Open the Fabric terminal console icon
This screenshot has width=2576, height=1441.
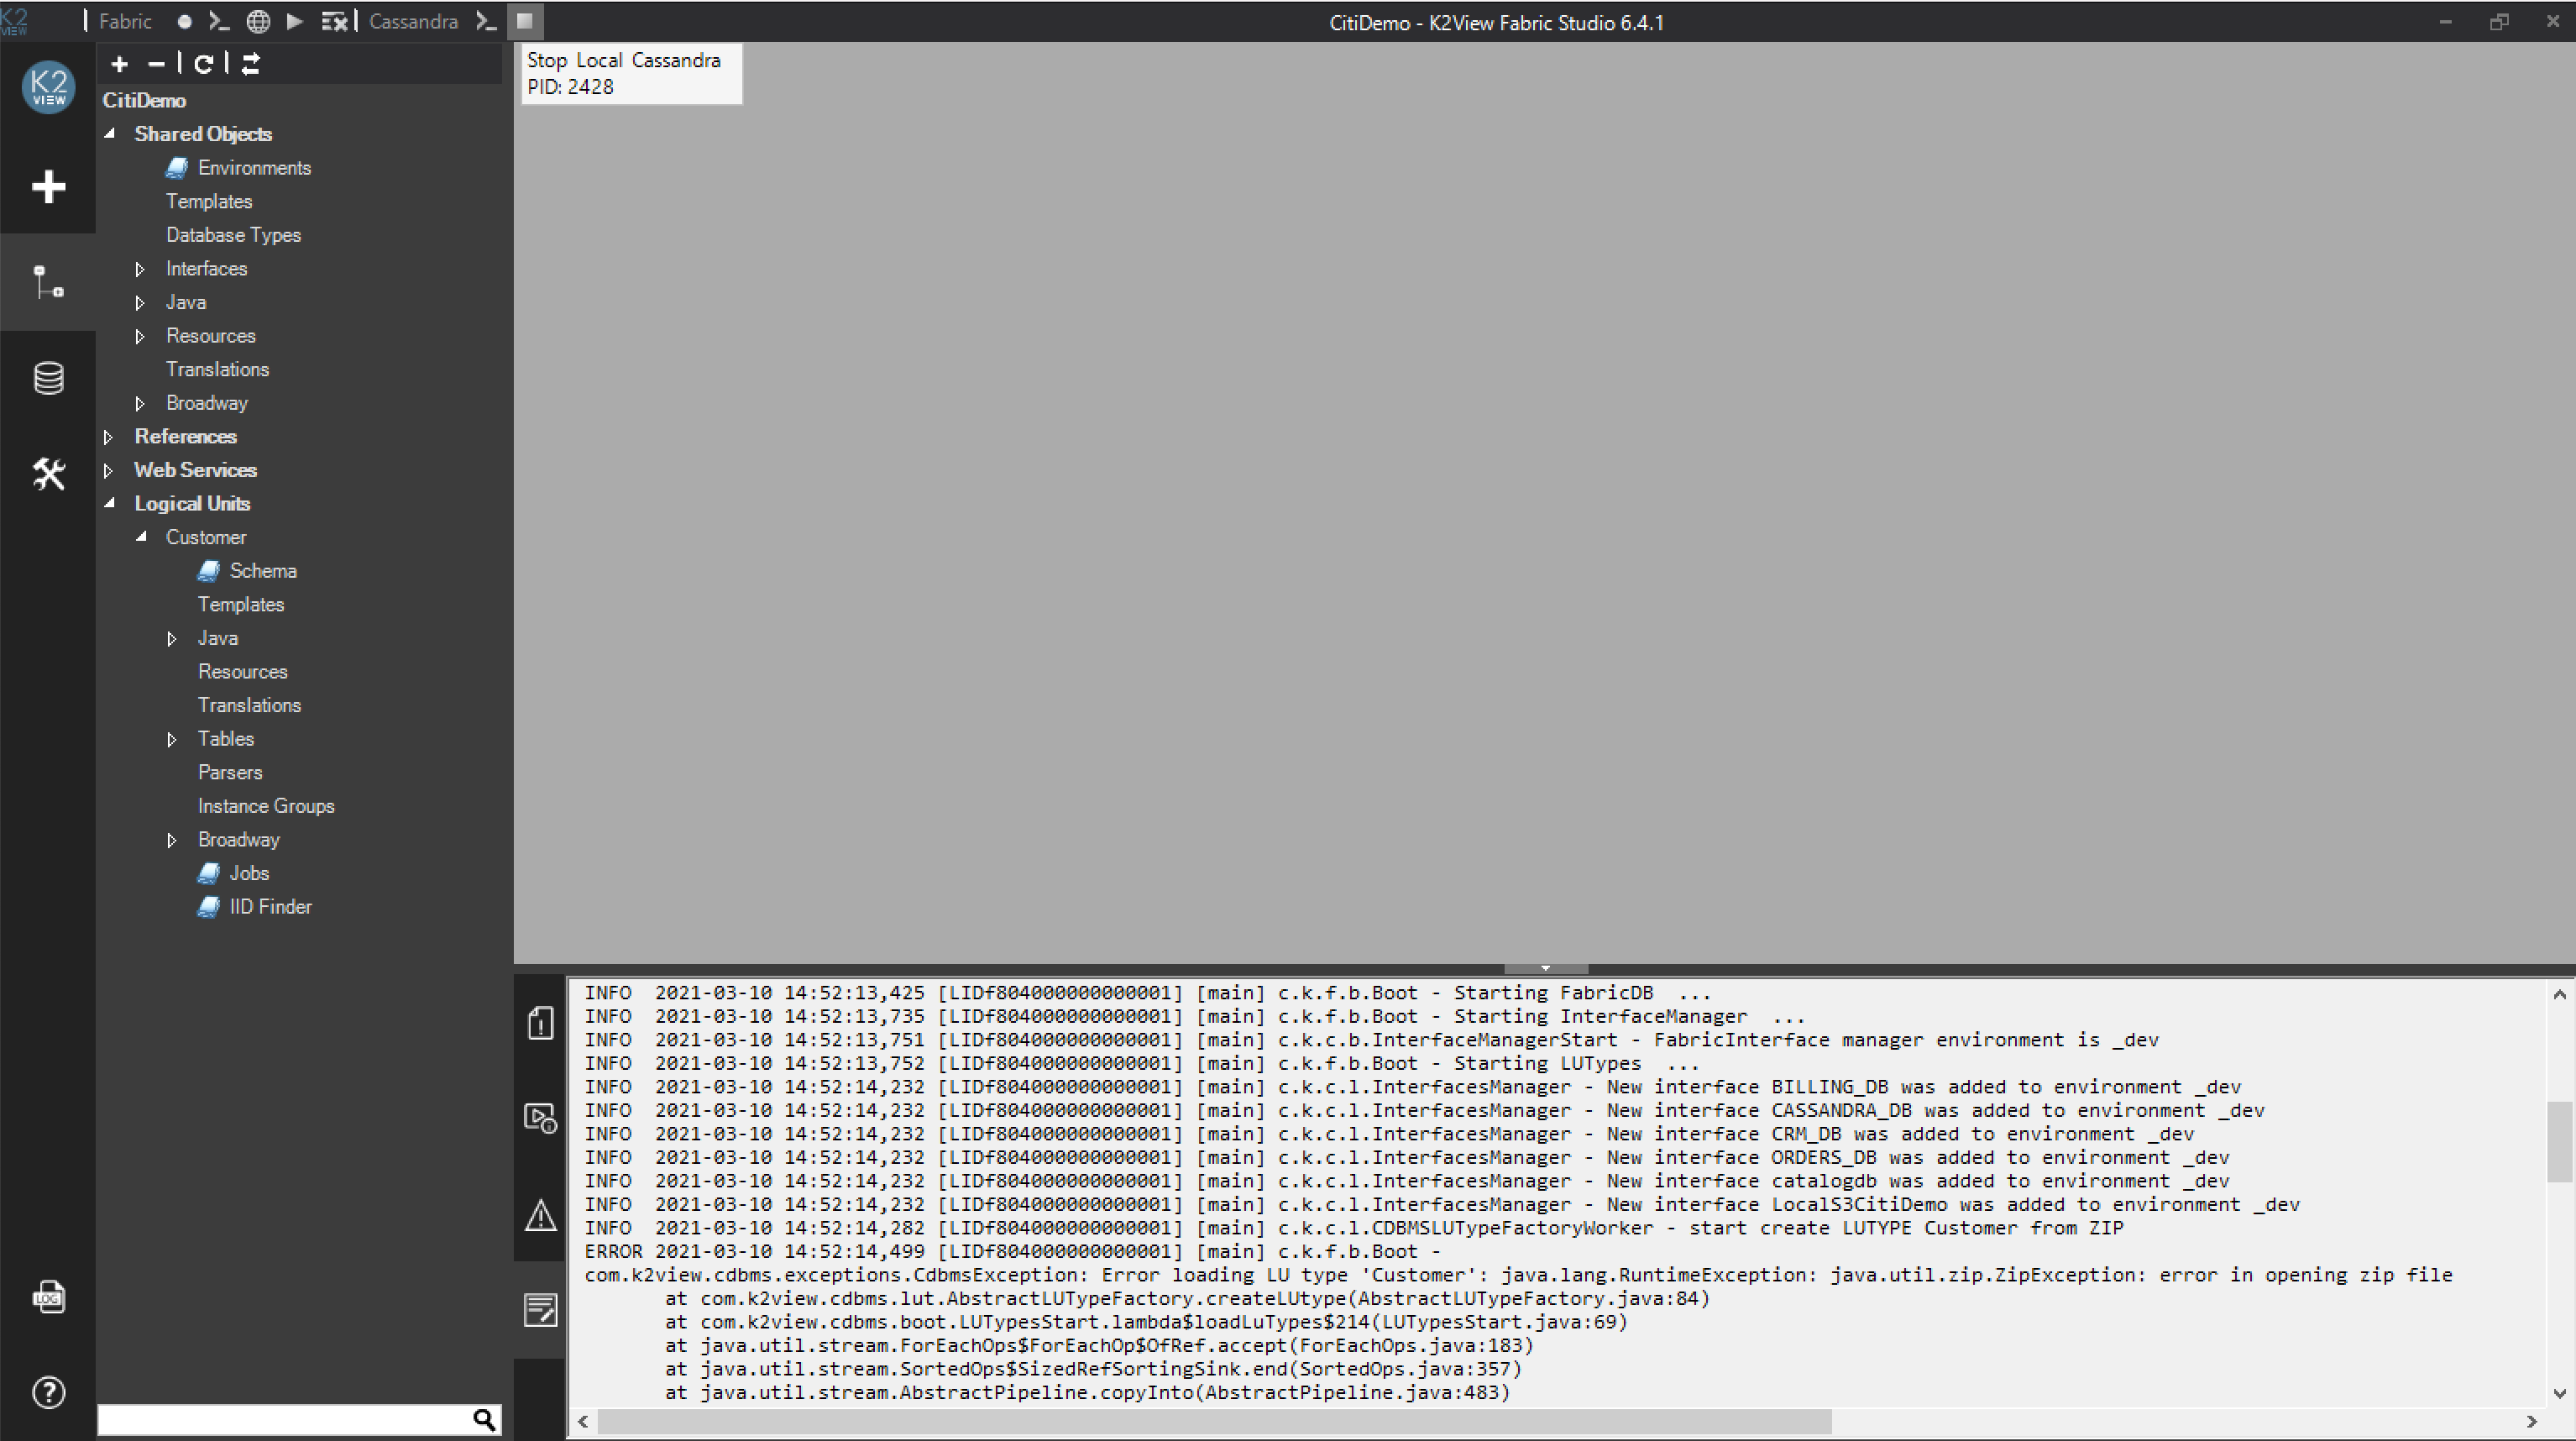(220, 21)
